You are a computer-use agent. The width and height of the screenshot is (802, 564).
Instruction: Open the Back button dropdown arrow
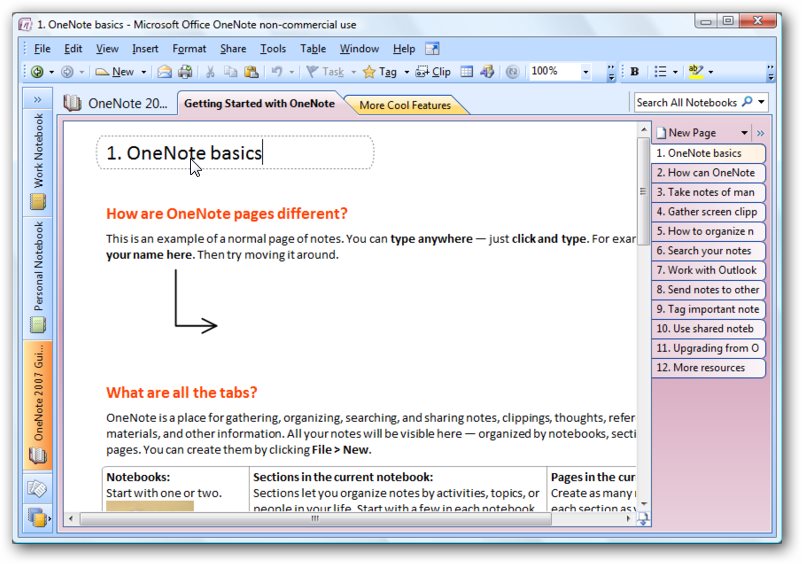51,72
